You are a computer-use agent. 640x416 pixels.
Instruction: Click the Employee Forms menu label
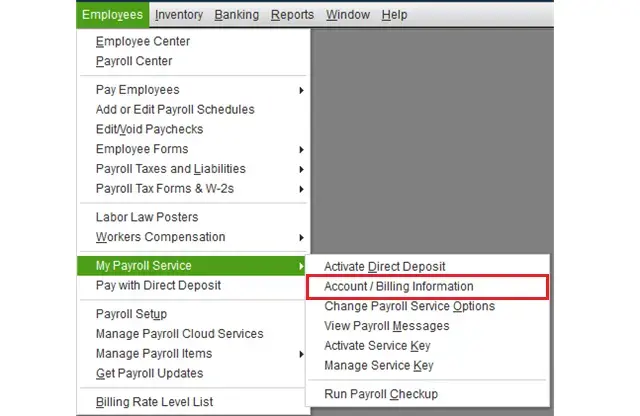coord(142,149)
